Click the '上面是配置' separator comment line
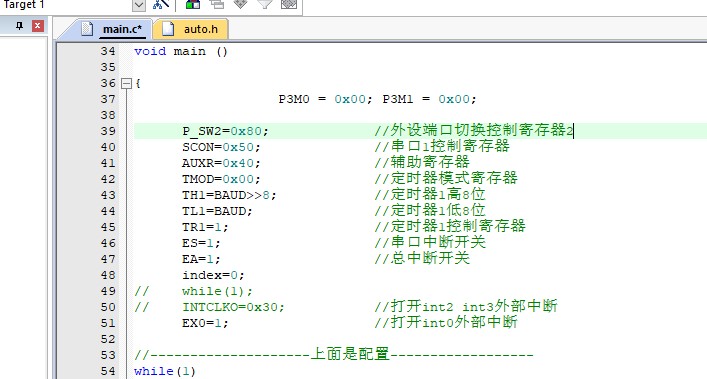707x379 pixels. click(334, 355)
